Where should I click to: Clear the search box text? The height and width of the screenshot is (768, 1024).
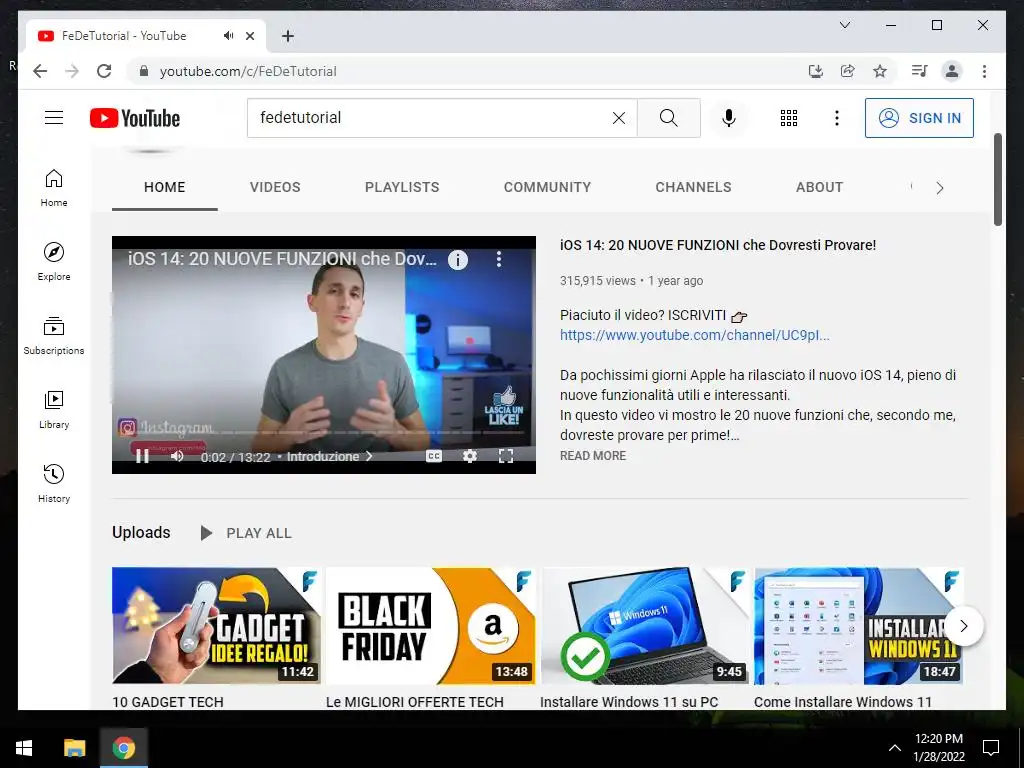(618, 118)
